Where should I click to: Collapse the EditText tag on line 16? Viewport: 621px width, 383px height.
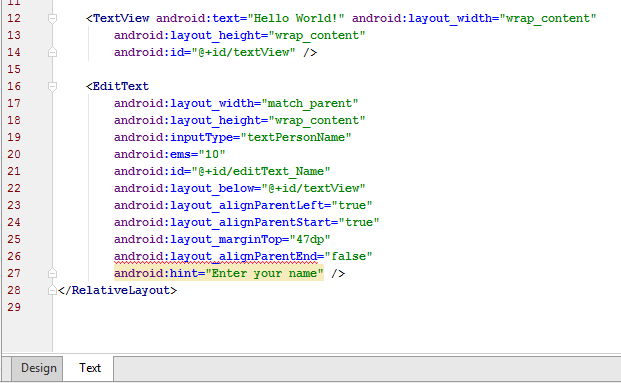(52, 86)
